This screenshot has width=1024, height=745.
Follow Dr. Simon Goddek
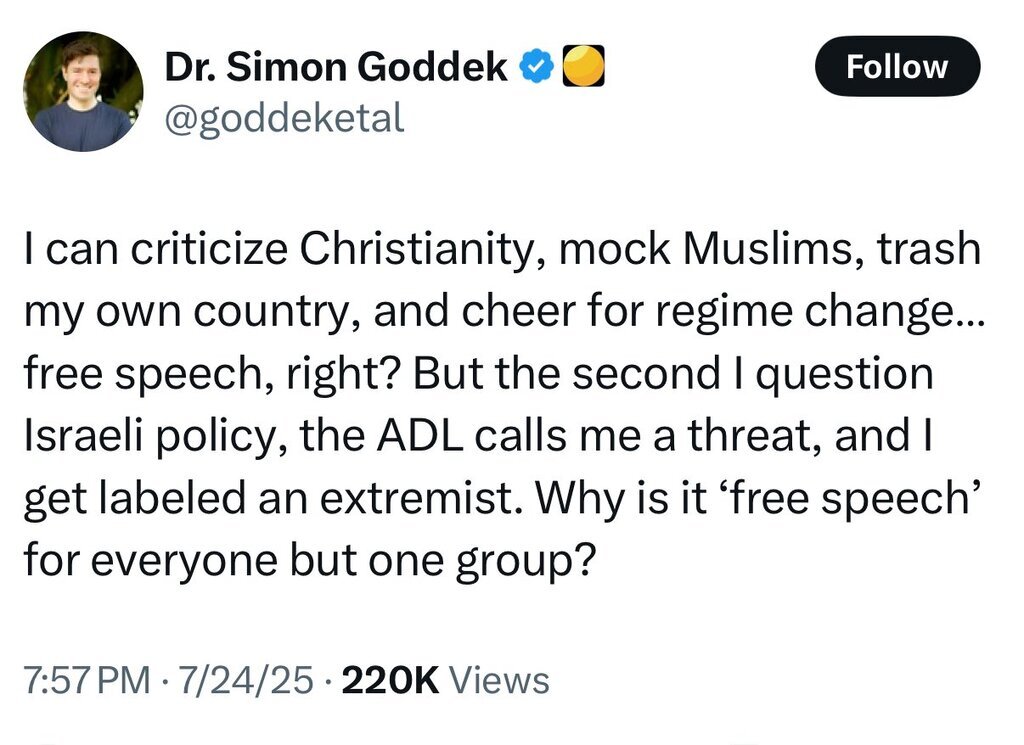click(x=897, y=67)
